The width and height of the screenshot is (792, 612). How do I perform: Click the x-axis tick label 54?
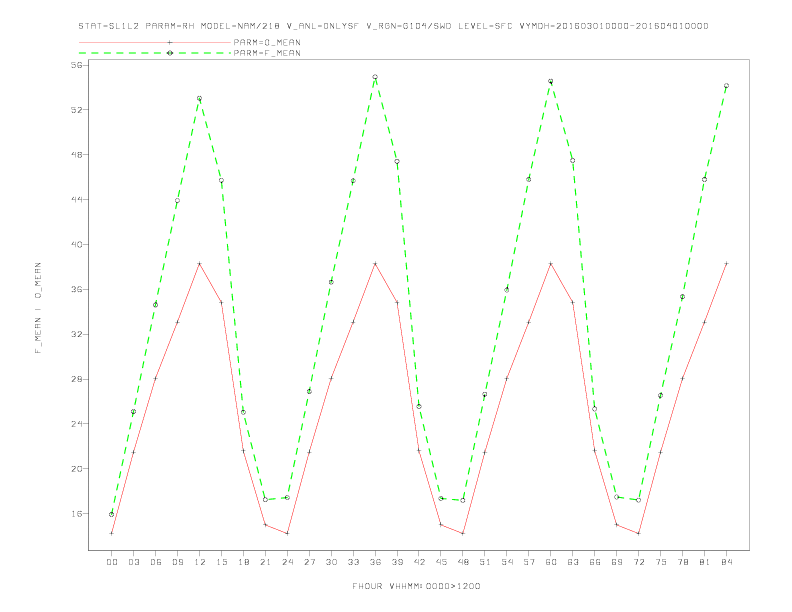507,562
